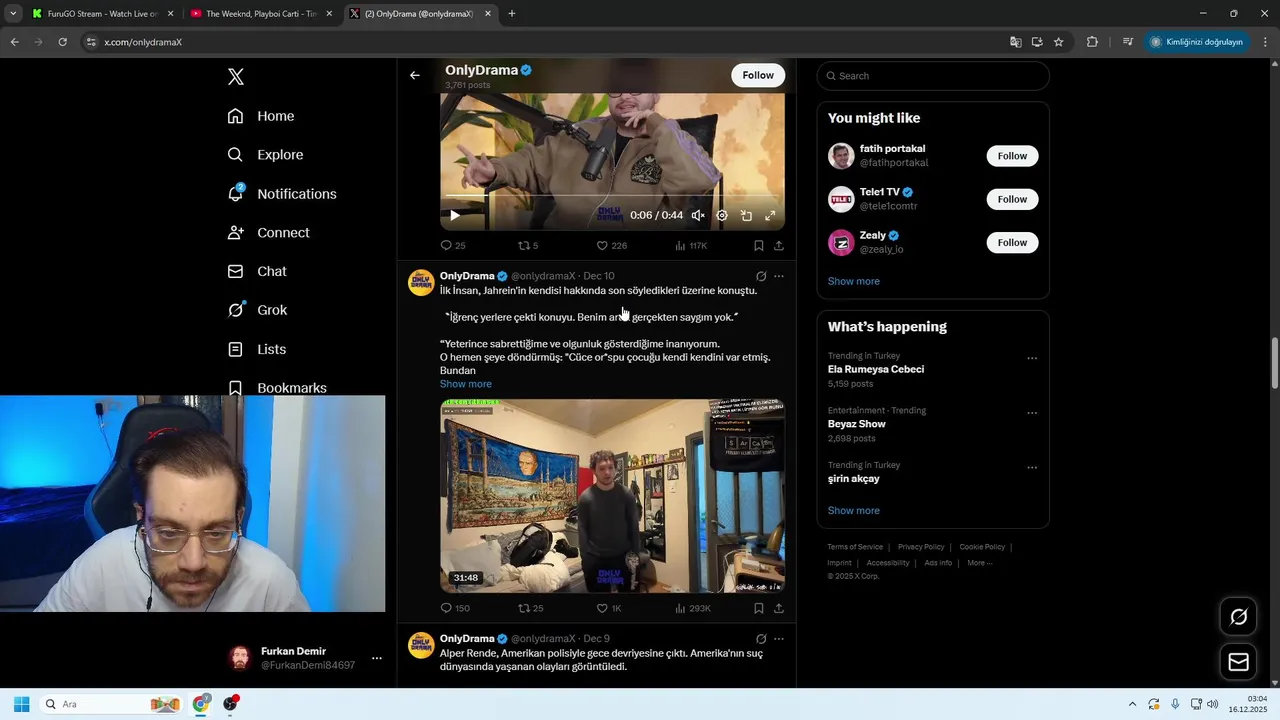Screen dimensions: 1280x720
Task: Click the Windows taskbar search box
Action: (x=112, y=704)
